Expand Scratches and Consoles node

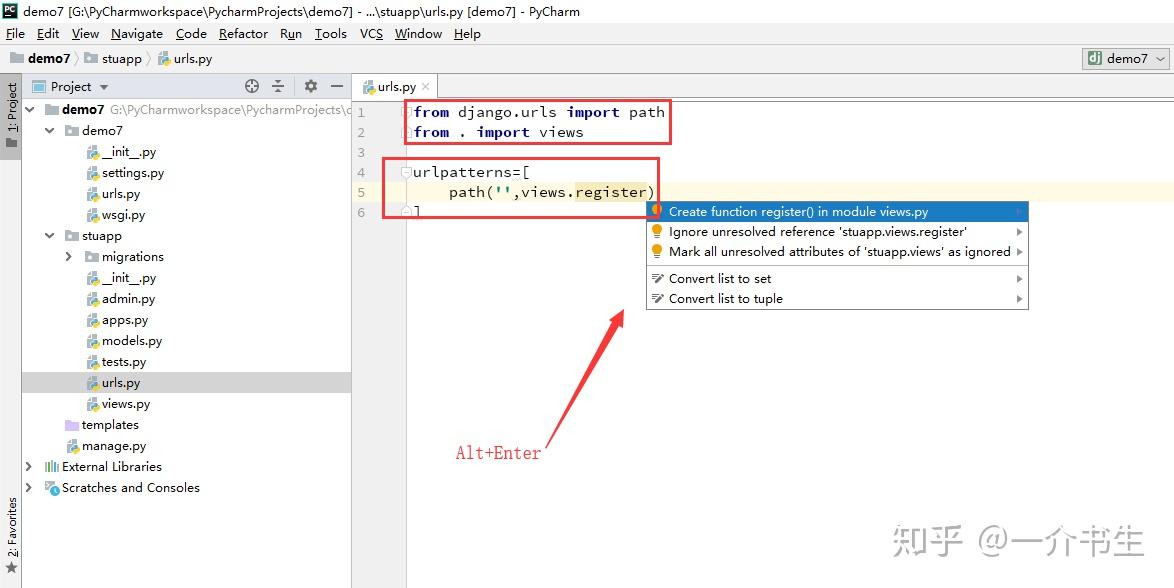pyautogui.click(x=28, y=488)
